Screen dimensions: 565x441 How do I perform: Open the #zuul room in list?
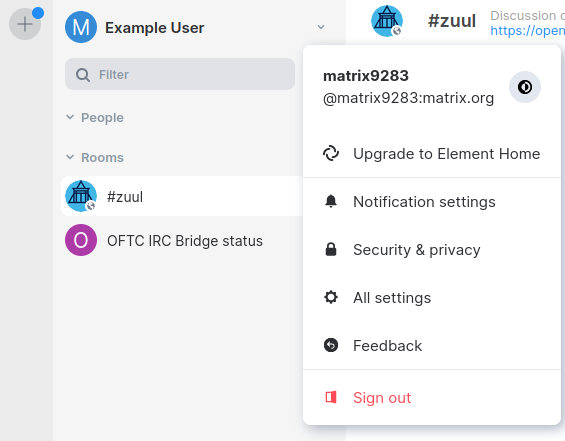click(x=182, y=196)
